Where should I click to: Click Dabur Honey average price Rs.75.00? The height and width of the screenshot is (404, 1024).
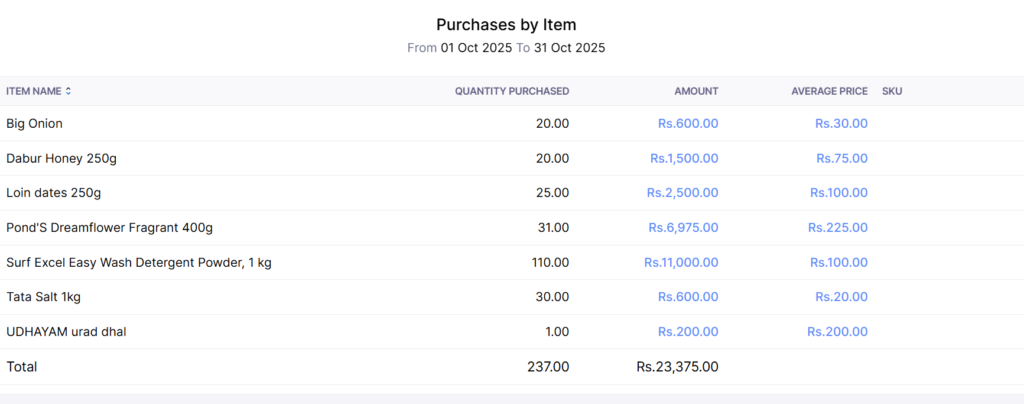[x=841, y=158]
